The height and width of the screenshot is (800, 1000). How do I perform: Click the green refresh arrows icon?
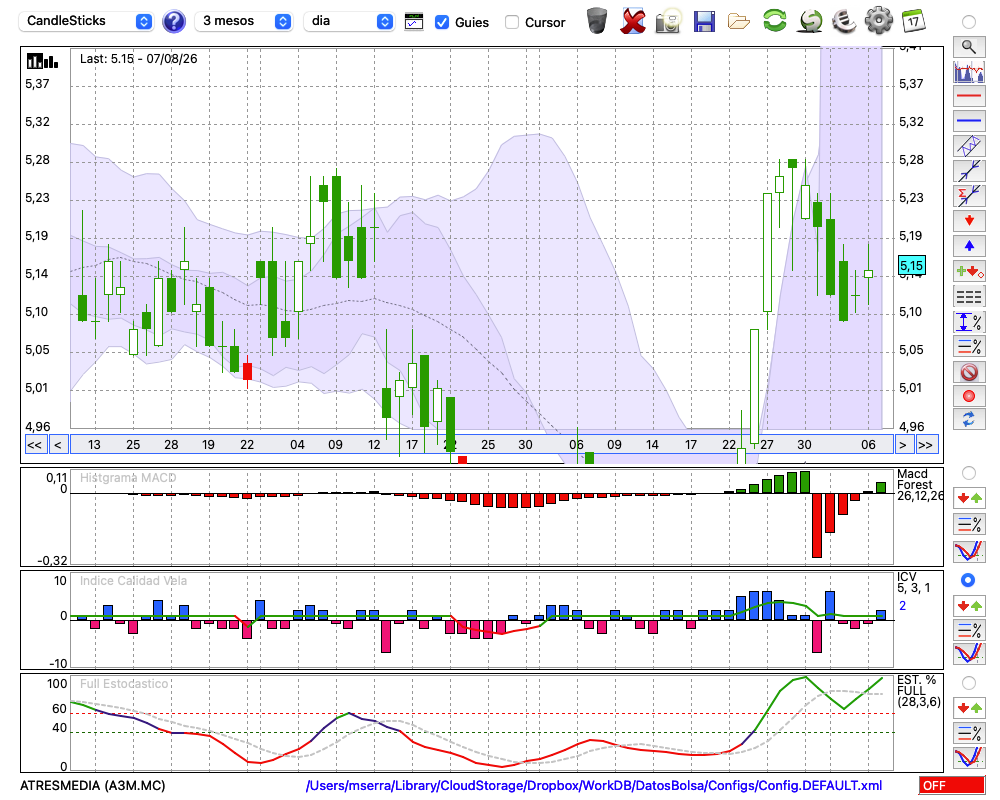click(775, 21)
